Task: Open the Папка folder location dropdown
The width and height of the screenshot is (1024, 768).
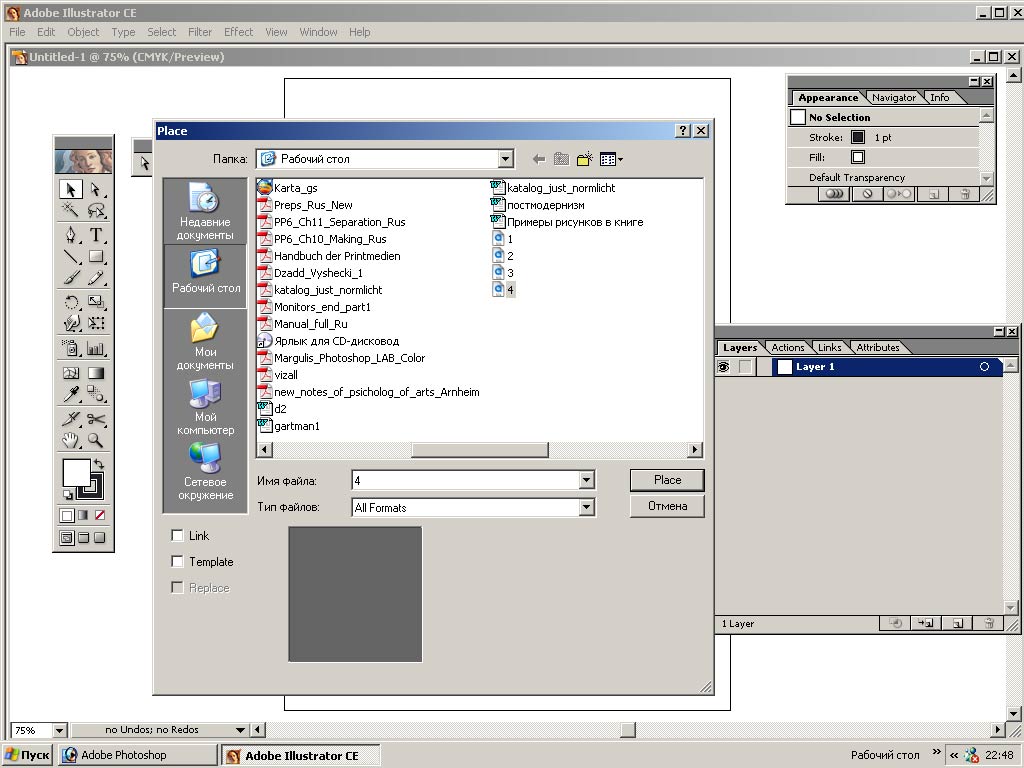Action: point(505,159)
